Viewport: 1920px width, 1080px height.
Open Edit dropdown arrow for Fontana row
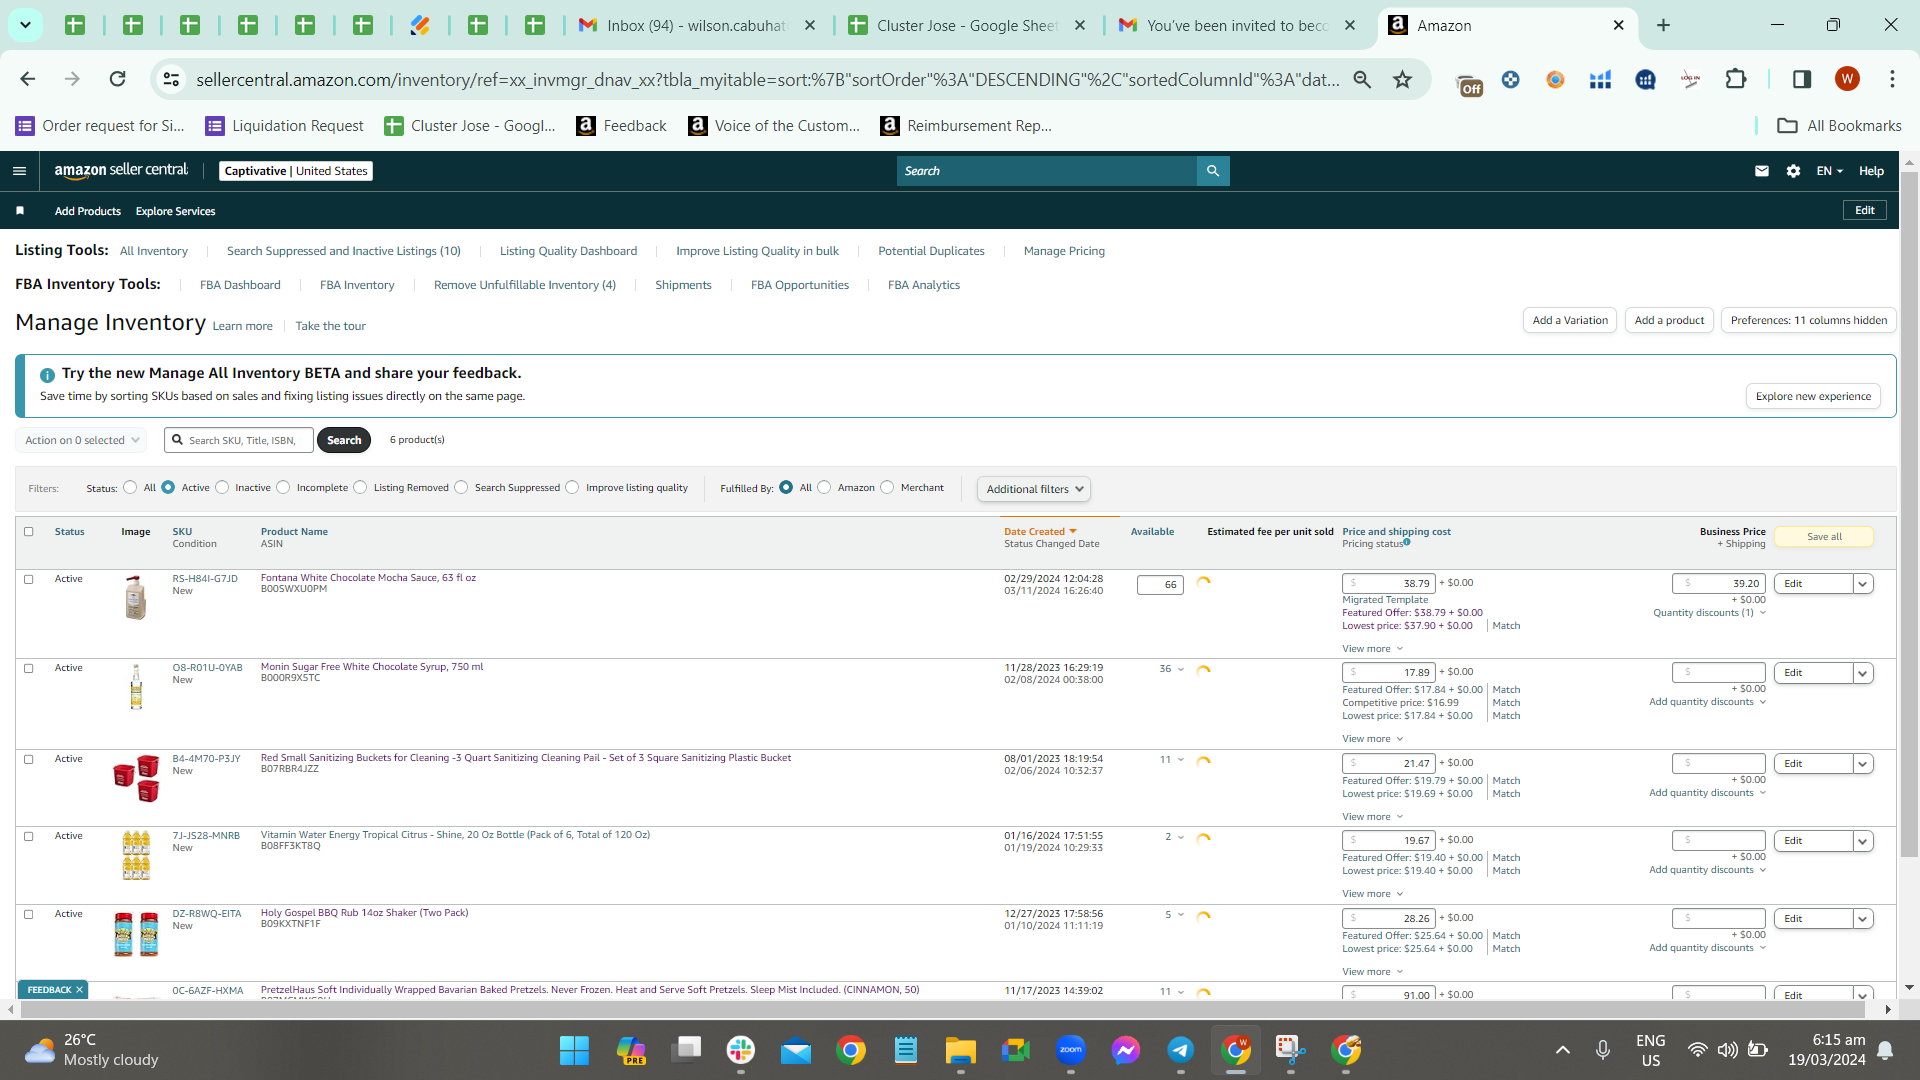click(1863, 584)
